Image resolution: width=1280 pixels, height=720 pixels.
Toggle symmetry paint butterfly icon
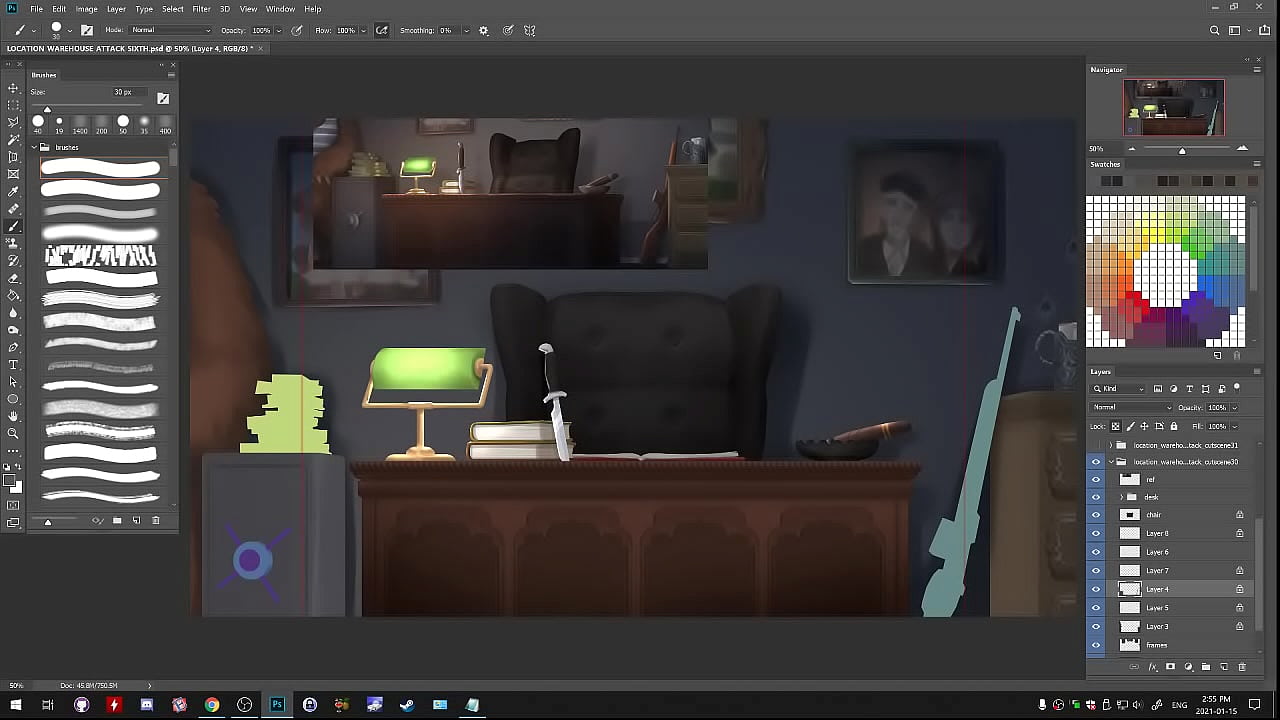(530, 31)
